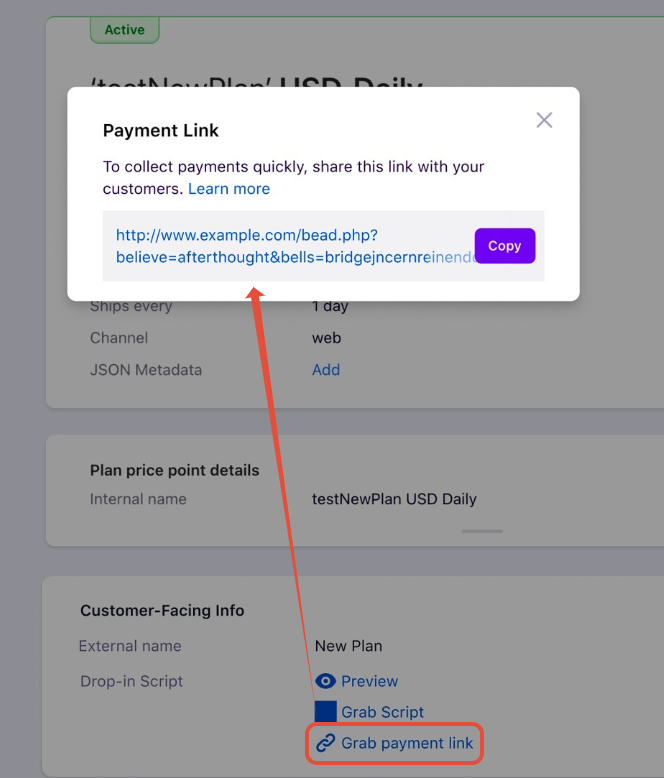Screen dimensions: 664x778
Task: Click the New Plan external name value
Action: (348, 646)
